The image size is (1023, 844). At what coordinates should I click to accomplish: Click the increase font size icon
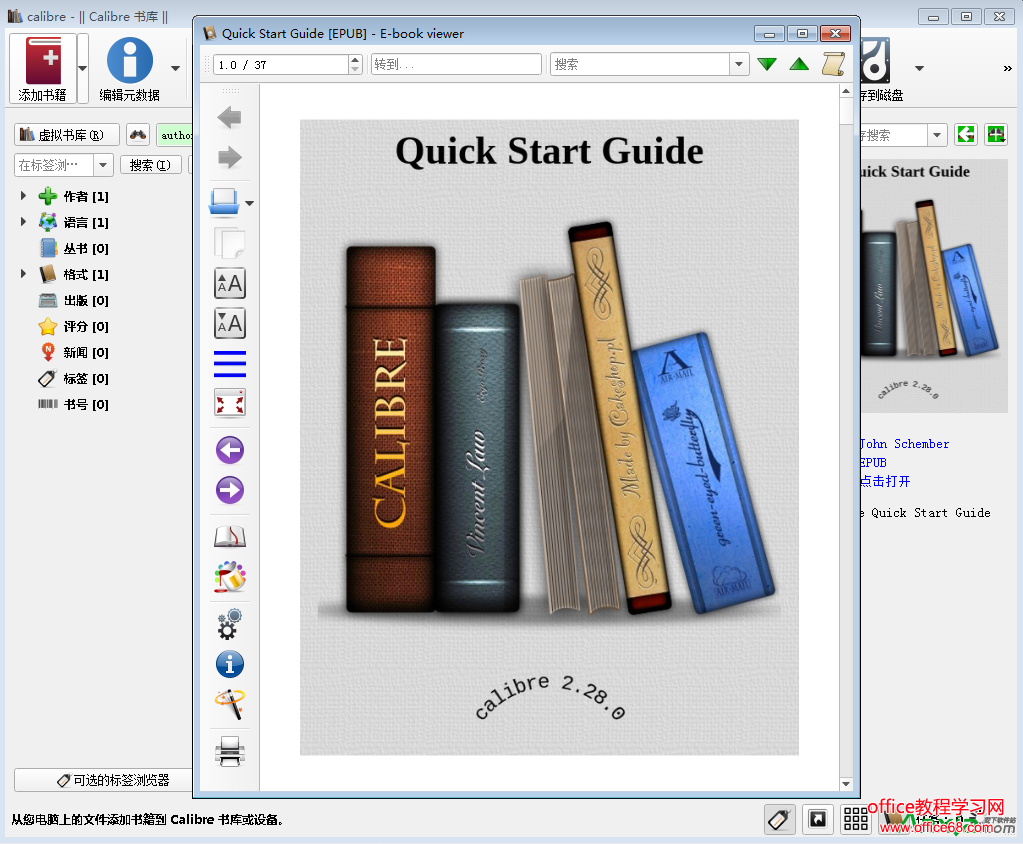click(x=230, y=284)
